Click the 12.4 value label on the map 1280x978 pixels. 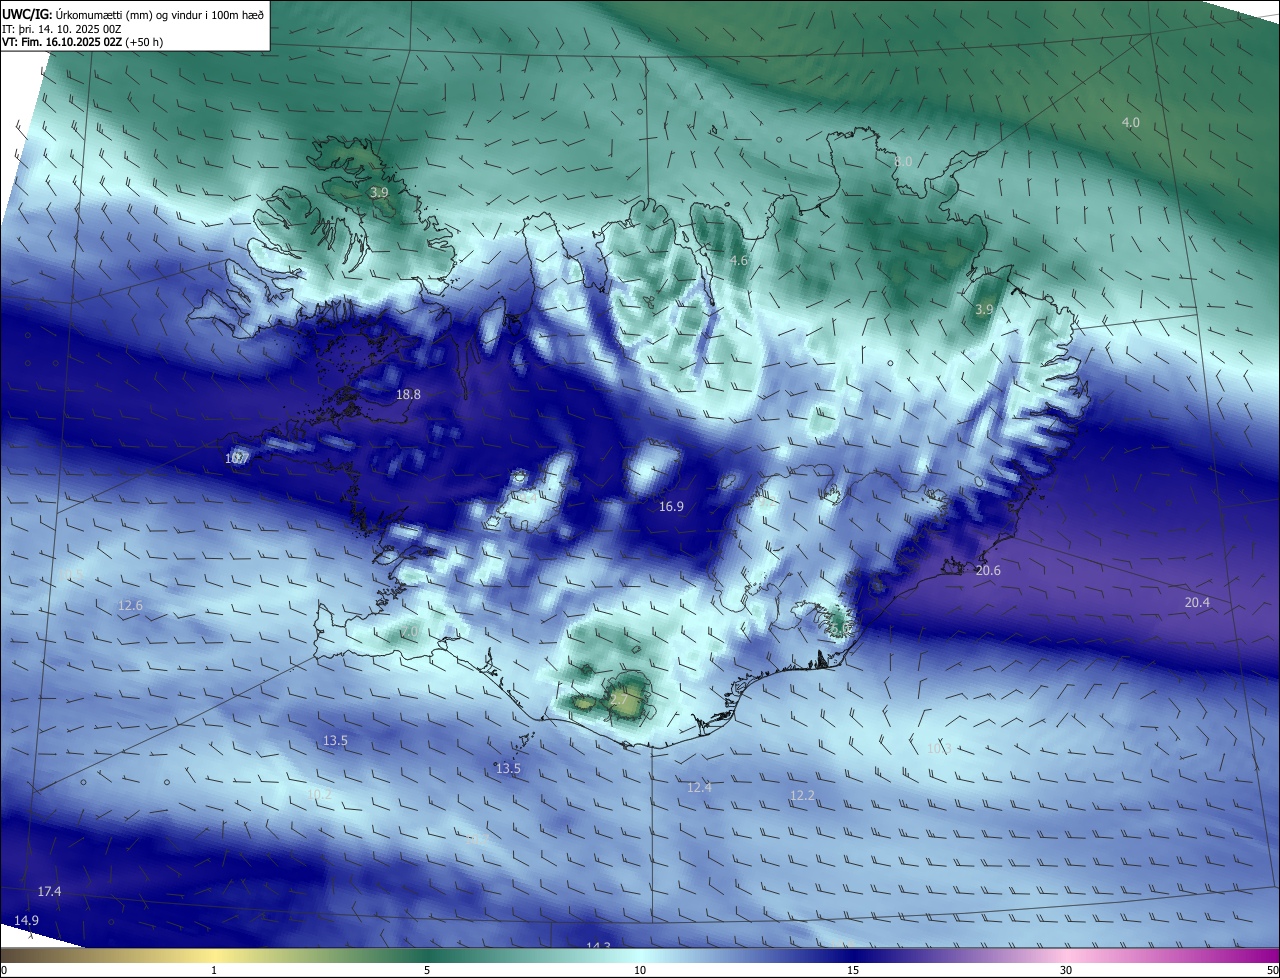tap(699, 788)
